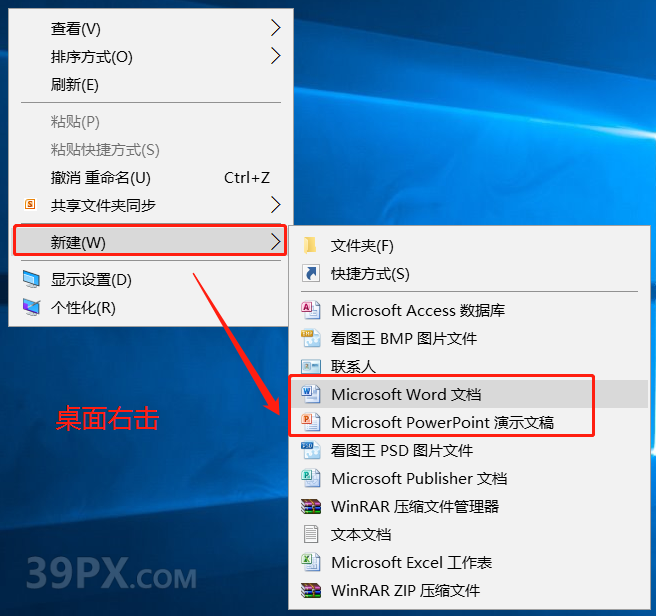Open the 查看(V) menu entry
Screen dimensions: 656x616
pos(151,28)
